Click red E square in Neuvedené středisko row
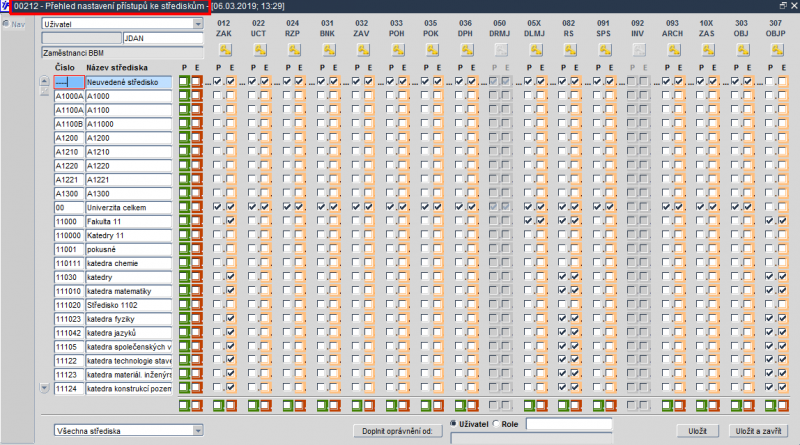 click(196, 82)
